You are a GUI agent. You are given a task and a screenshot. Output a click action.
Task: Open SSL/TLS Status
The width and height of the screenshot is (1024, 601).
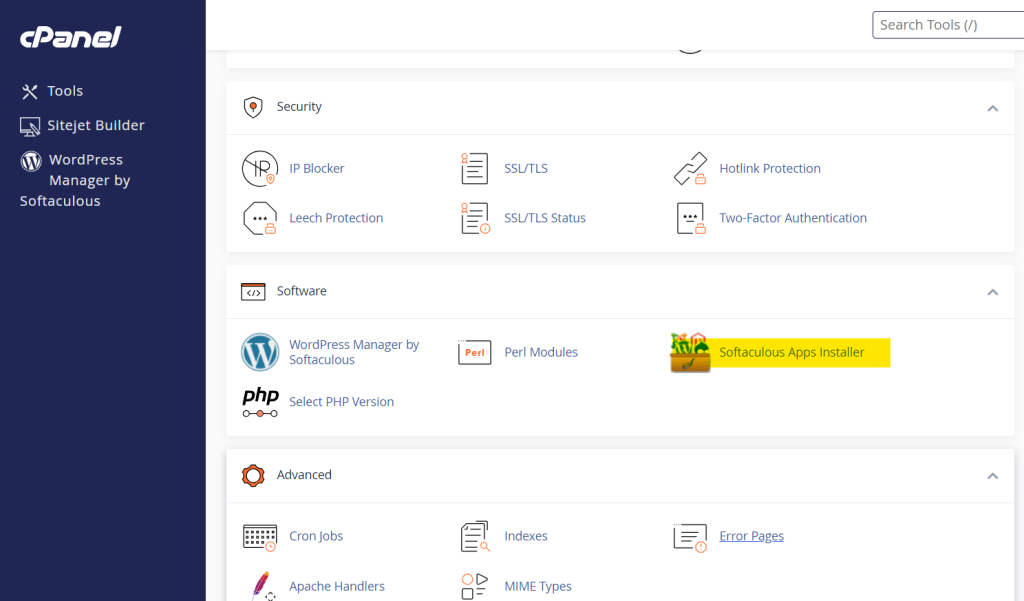coord(545,218)
